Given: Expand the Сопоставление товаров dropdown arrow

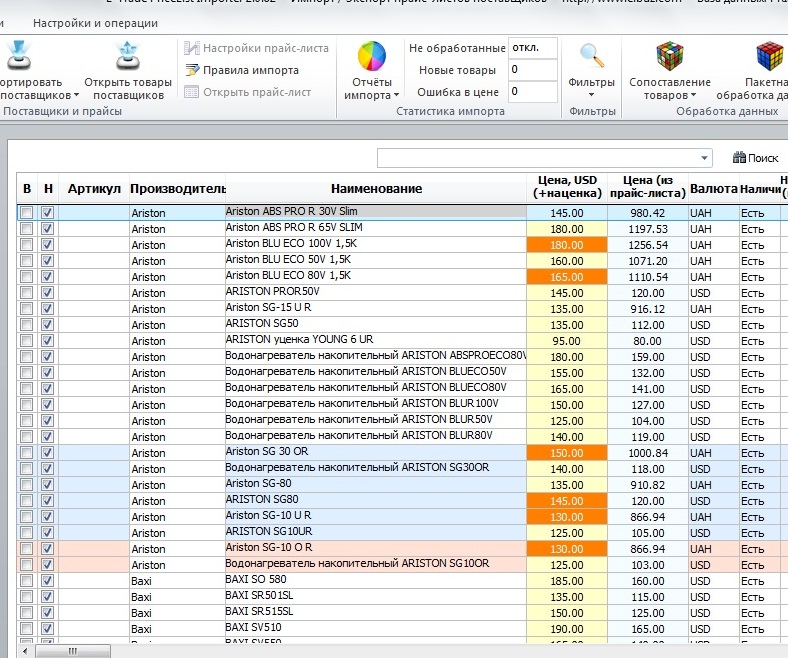Looking at the screenshot, I should [x=694, y=95].
